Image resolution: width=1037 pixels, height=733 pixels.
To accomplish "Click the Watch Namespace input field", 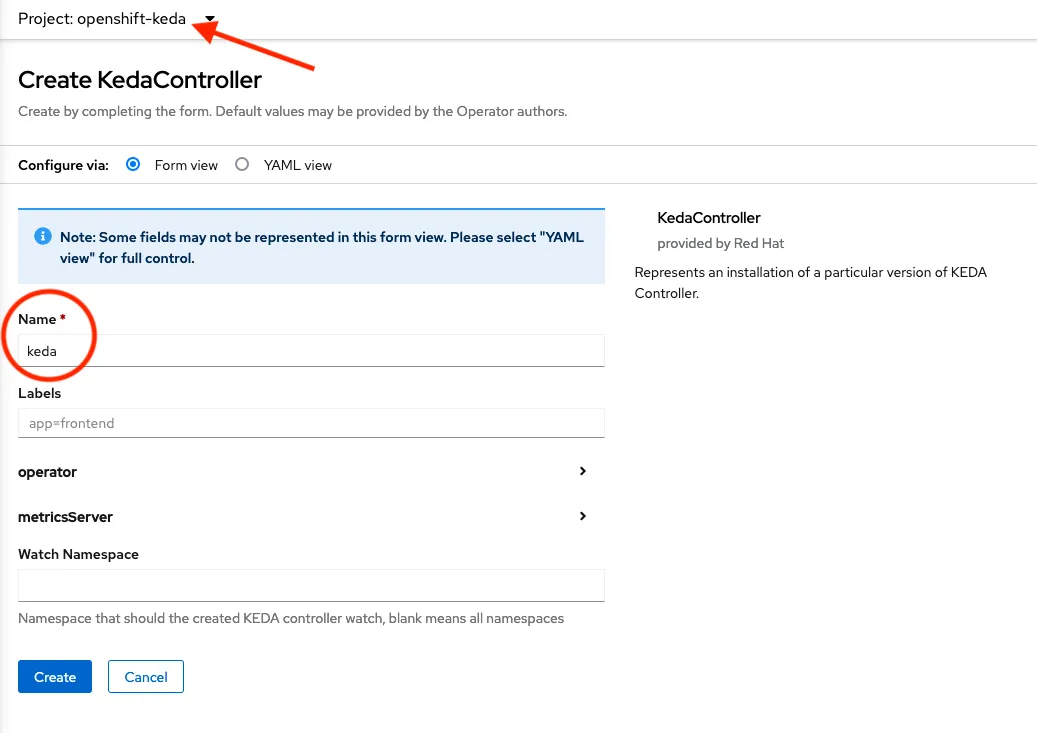I will click(x=310, y=585).
